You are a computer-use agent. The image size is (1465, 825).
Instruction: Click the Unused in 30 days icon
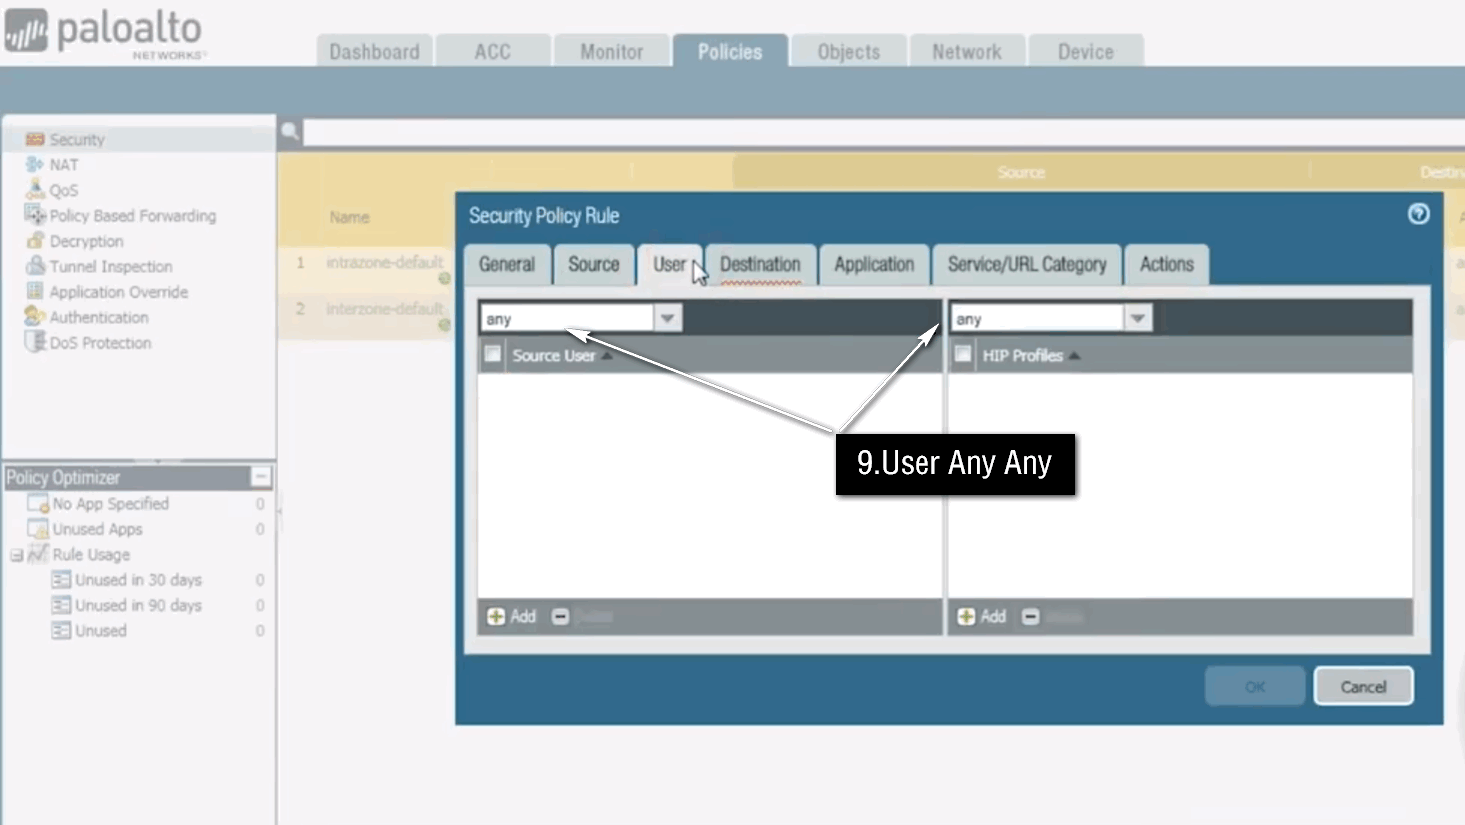[61, 579]
